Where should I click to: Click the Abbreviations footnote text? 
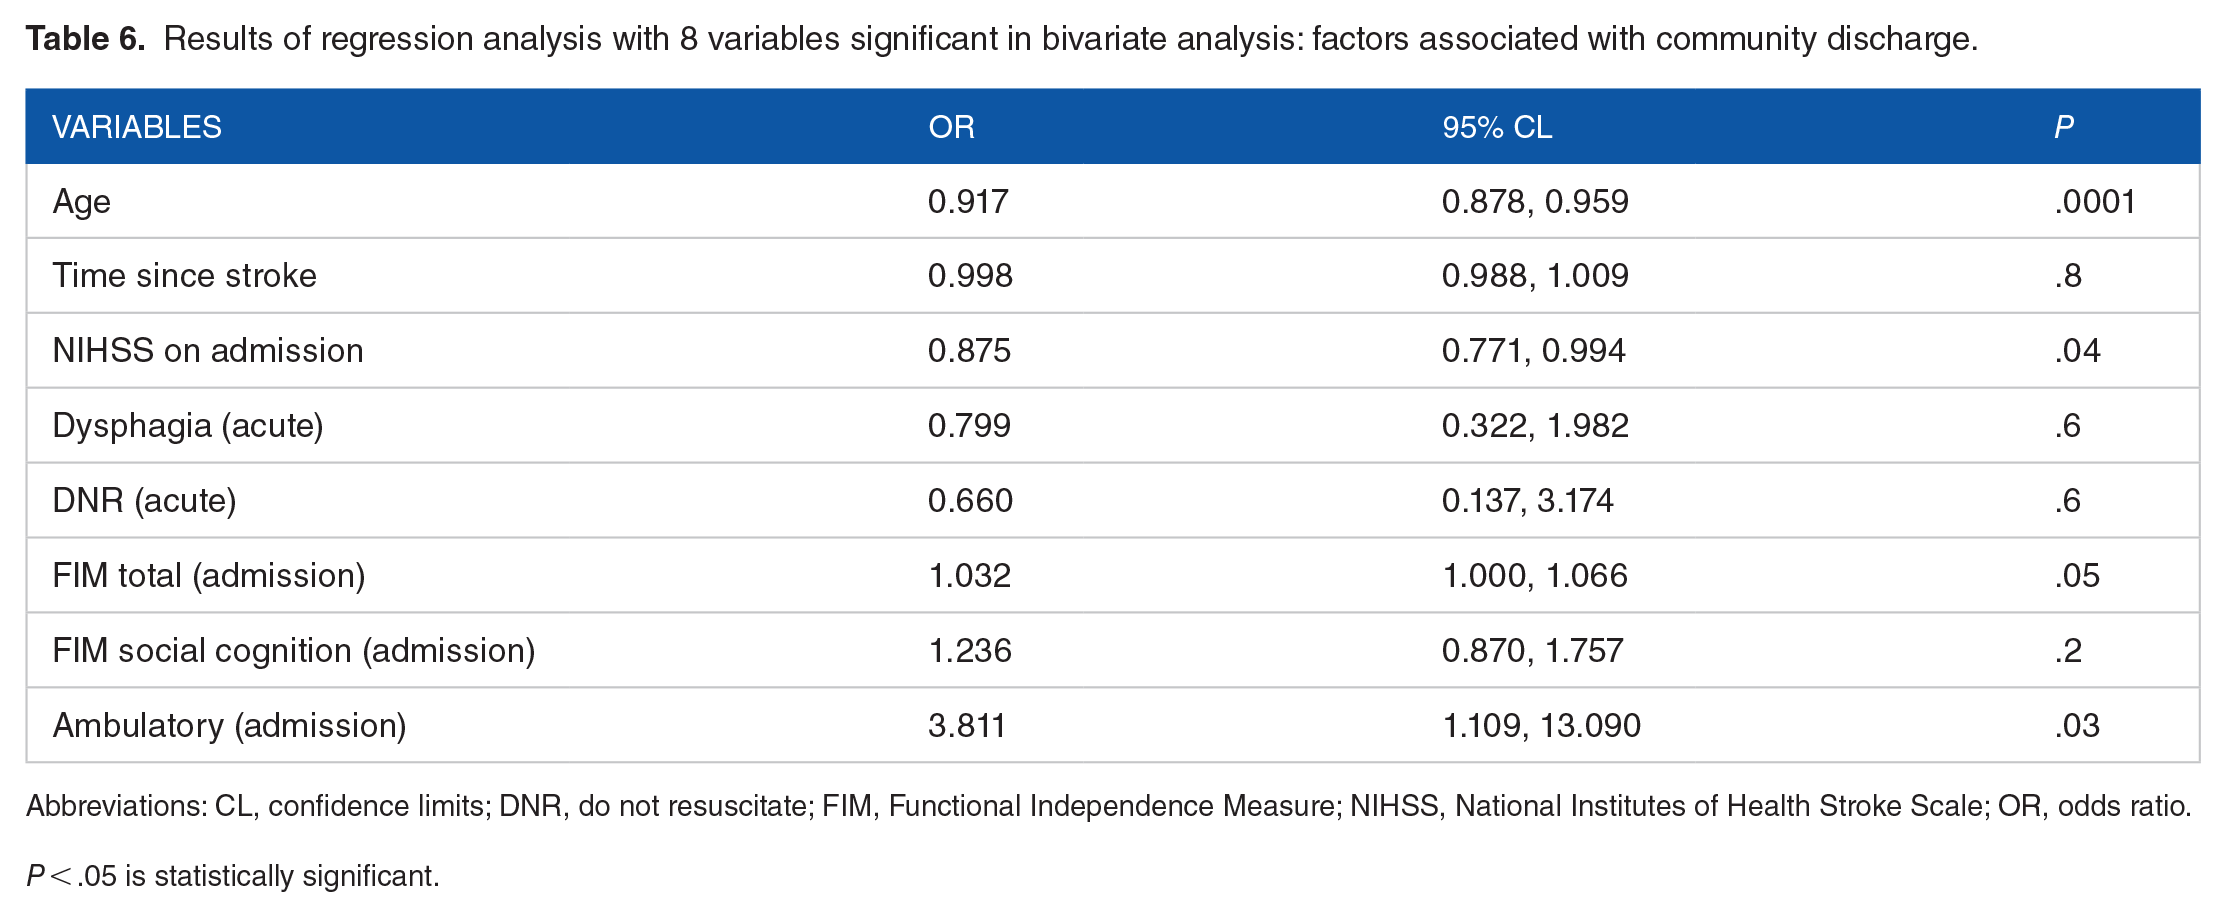click(x=1109, y=806)
